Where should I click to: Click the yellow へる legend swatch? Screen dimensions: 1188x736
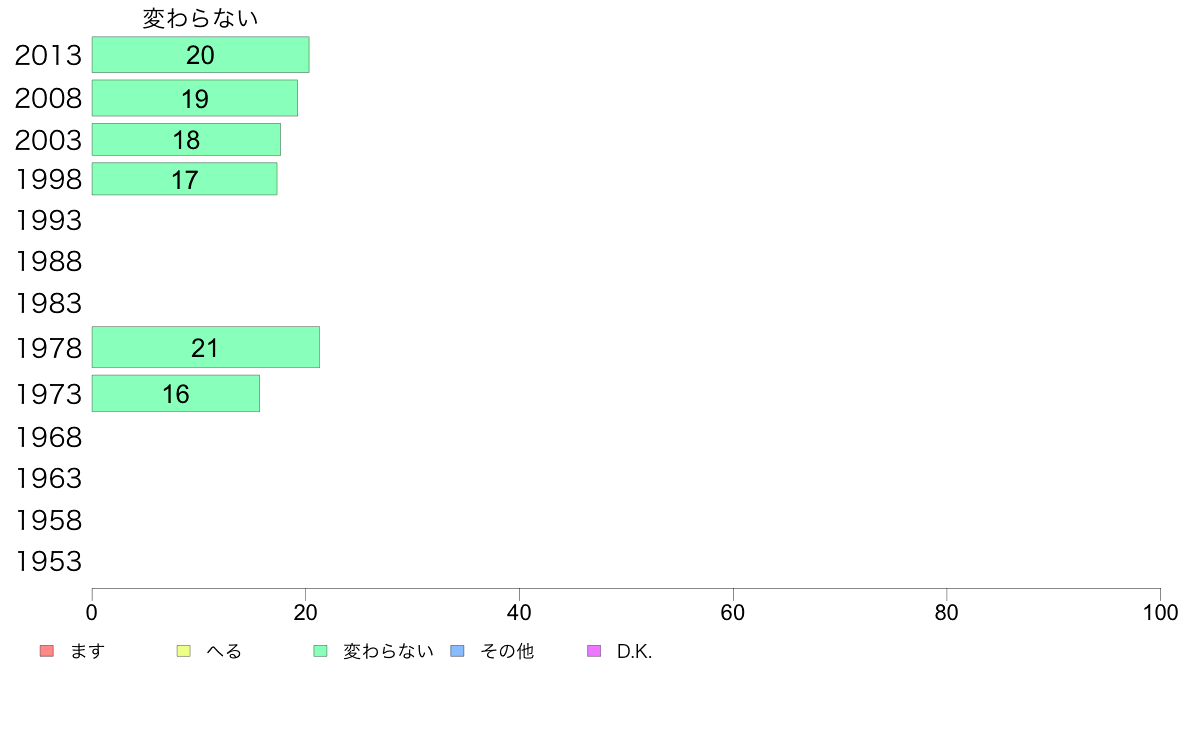pyautogui.click(x=183, y=651)
